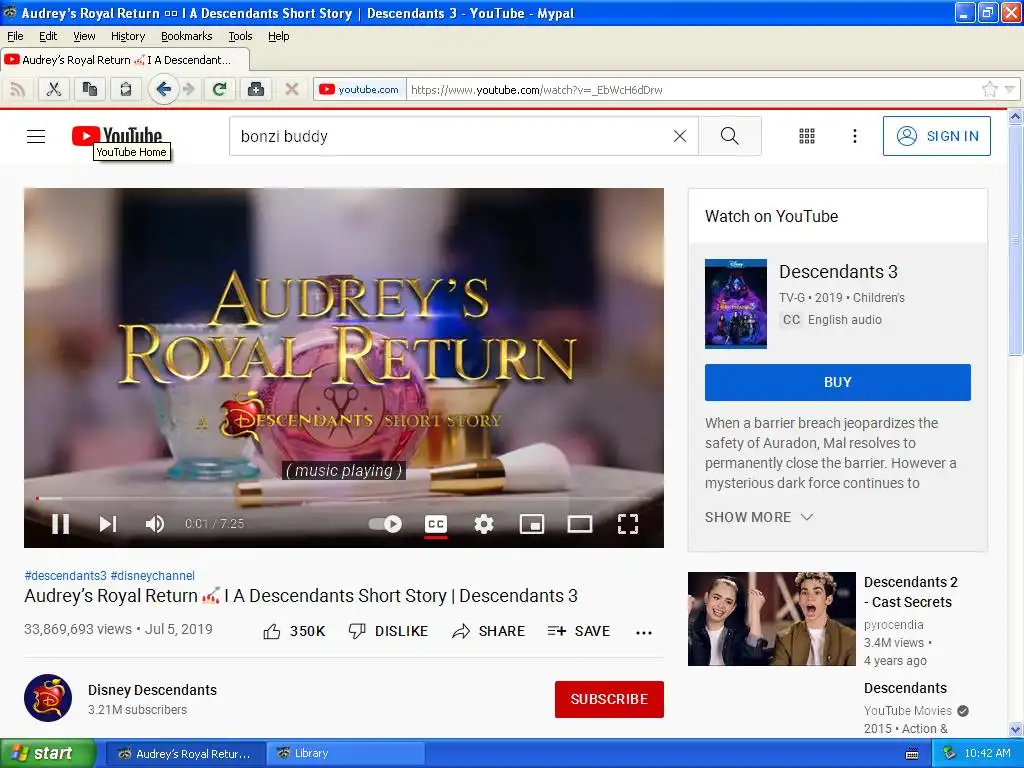
Task: Mute the video volume speaker
Action: point(155,524)
